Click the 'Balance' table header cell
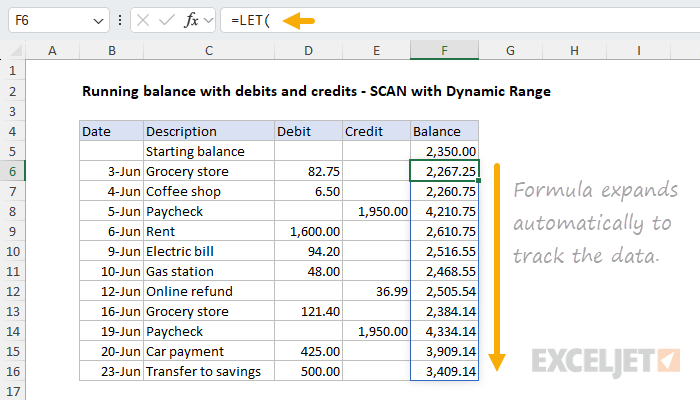Screen dimensions: 700x400 444,131
